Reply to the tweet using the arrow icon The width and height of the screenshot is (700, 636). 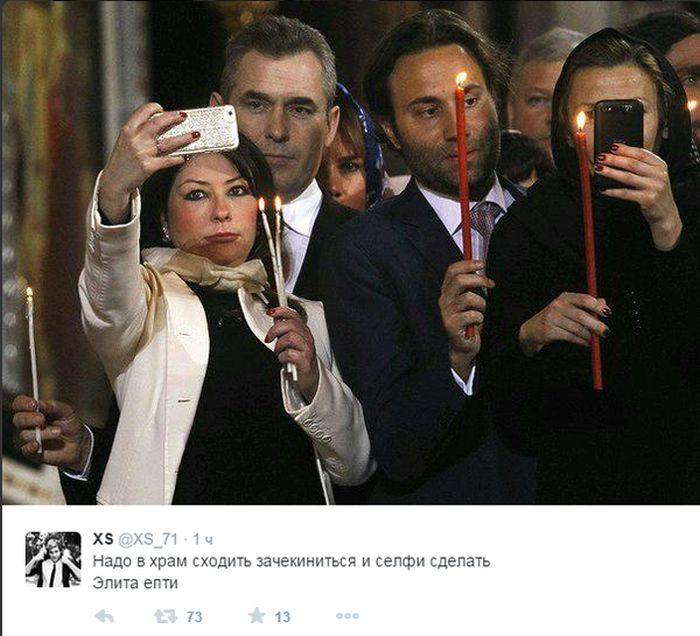click(x=104, y=616)
